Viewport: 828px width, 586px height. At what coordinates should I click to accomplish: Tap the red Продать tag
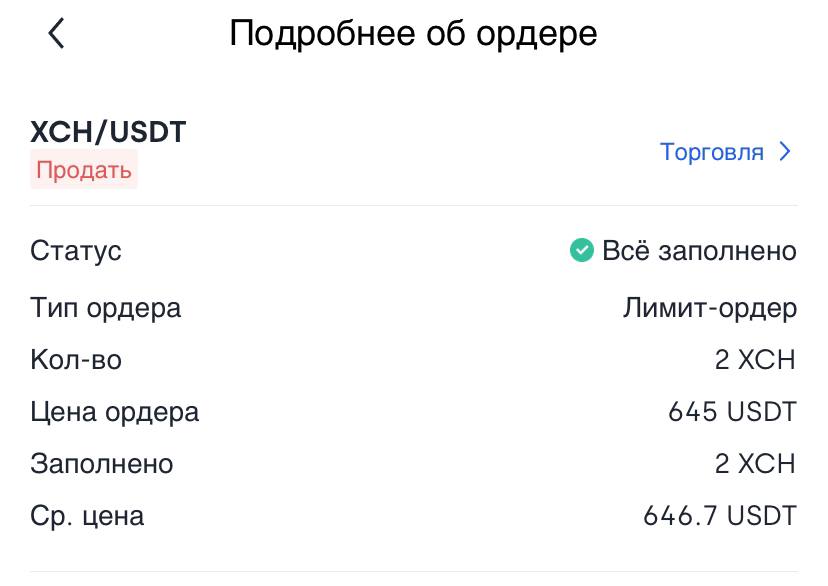pyautogui.click(x=84, y=169)
